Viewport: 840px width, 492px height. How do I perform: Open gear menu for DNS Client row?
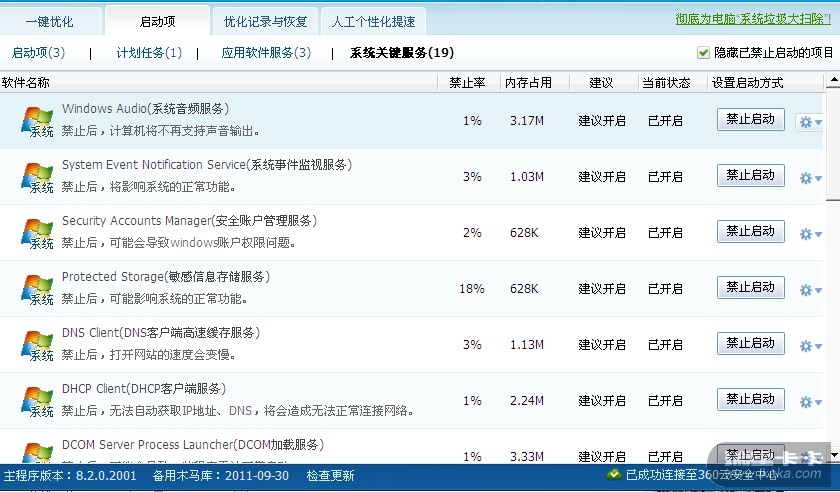coord(810,346)
